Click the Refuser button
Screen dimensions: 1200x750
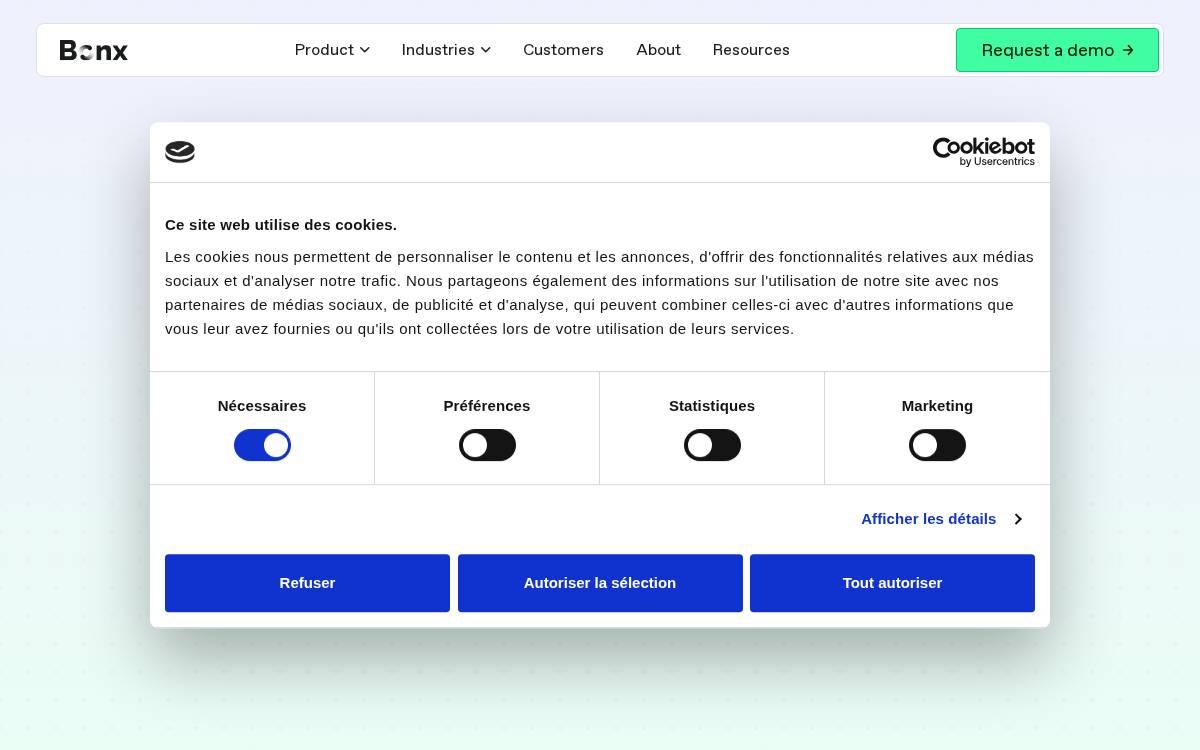[307, 583]
